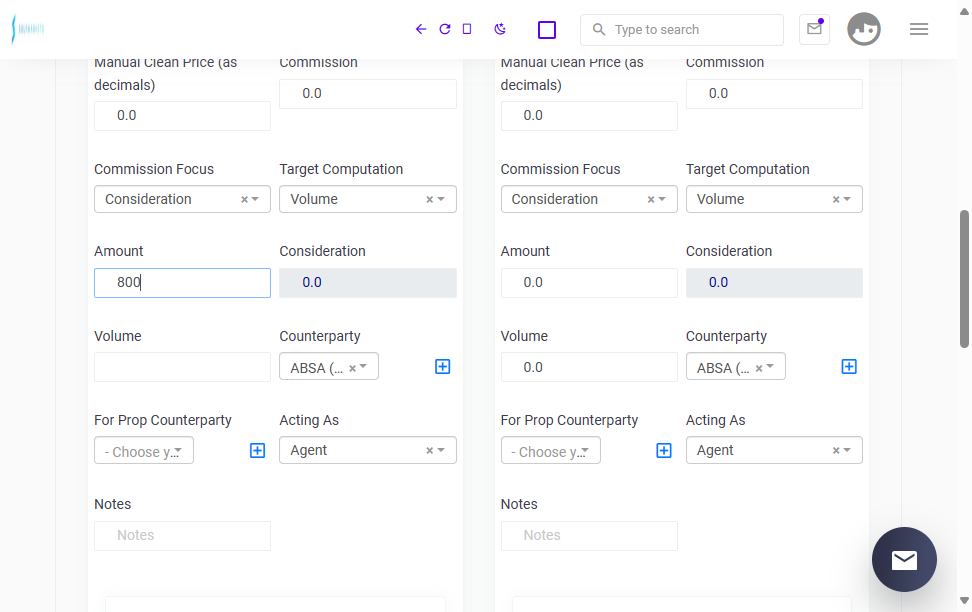Screen dimensions: 972x612
Task: Clear right Target Computation Volume selection
Action: click(836, 200)
